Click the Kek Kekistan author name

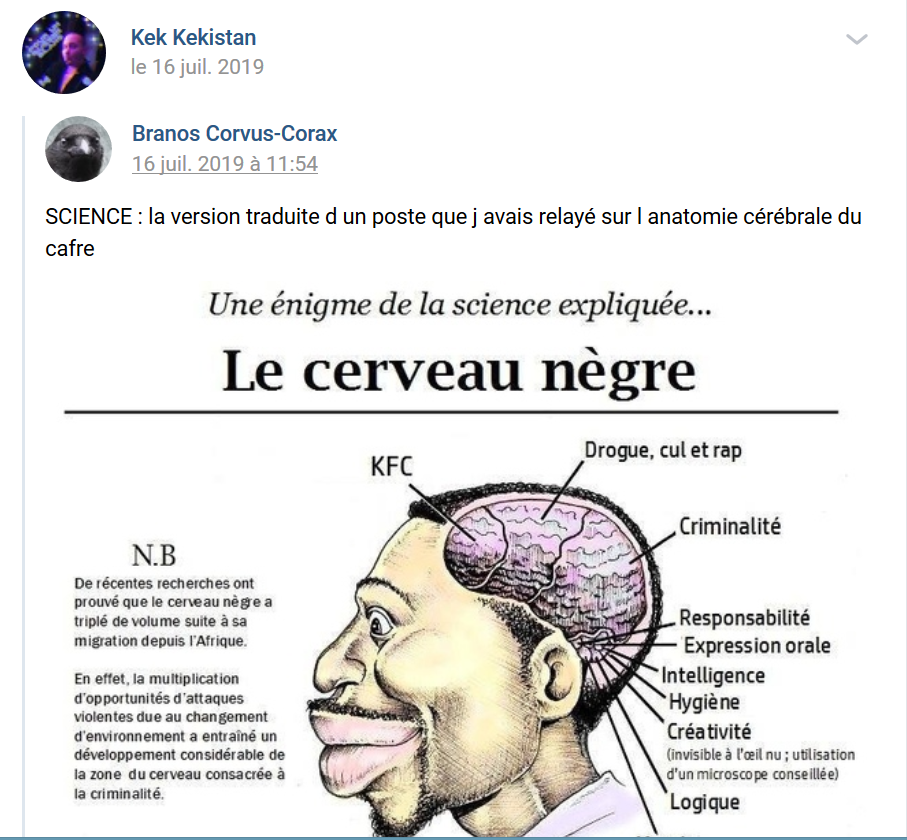pos(193,38)
